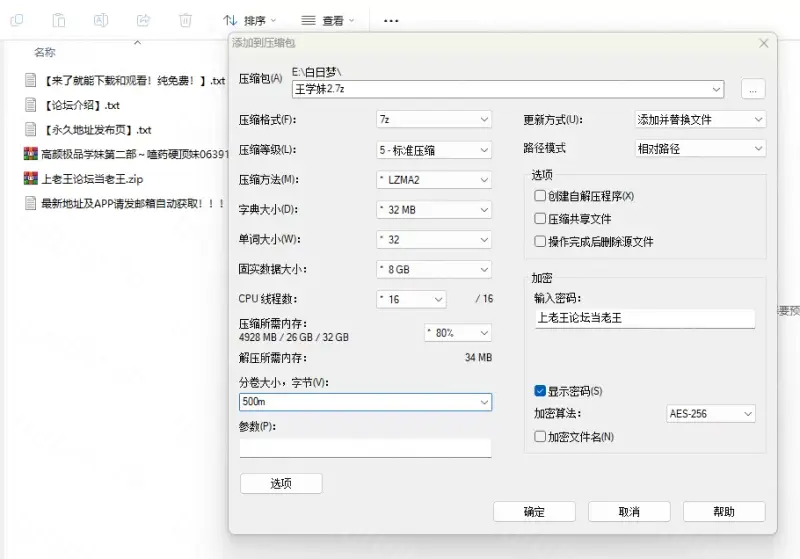Click the browse '...' button for archive path
The width and height of the screenshot is (800, 559).
point(753,89)
